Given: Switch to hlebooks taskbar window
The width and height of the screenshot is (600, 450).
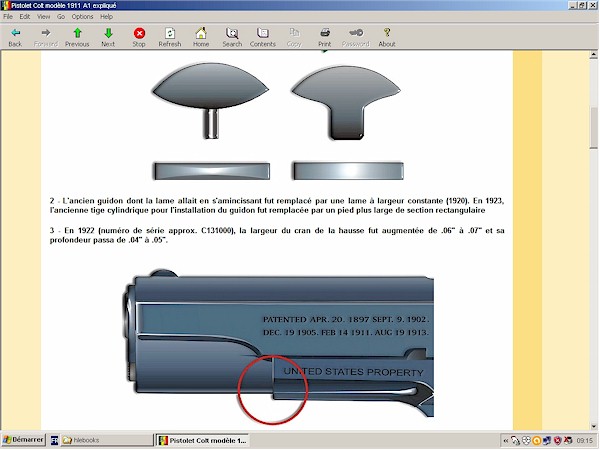Looking at the screenshot, I should [x=106, y=440].
